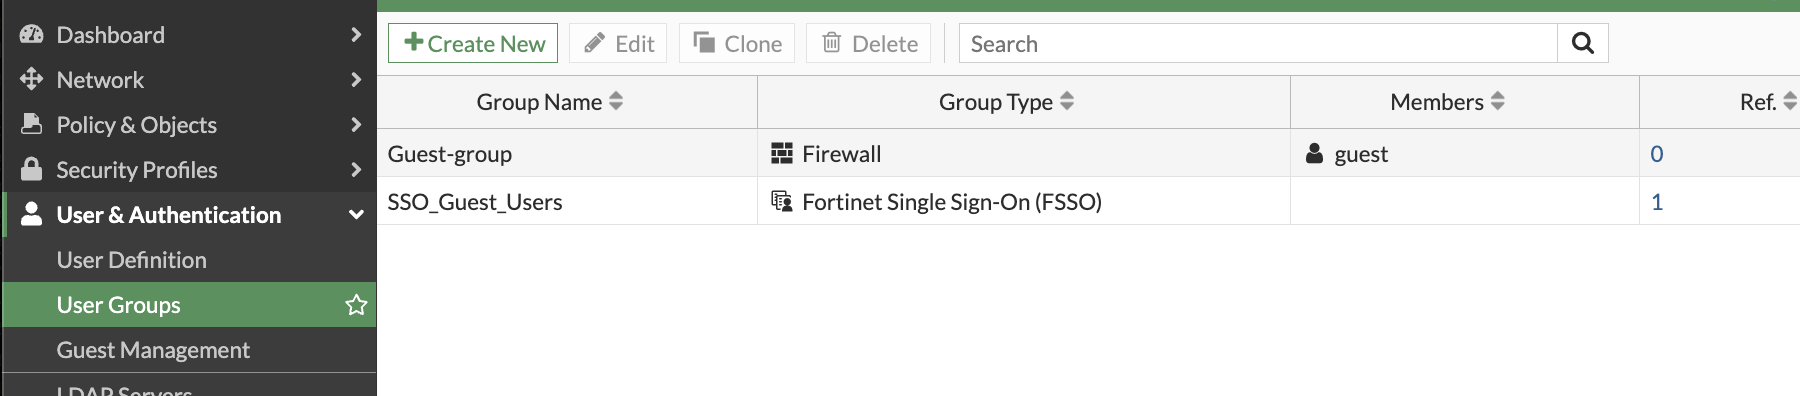Collapse the User & Authentication section
The image size is (1800, 396).
pos(356,214)
